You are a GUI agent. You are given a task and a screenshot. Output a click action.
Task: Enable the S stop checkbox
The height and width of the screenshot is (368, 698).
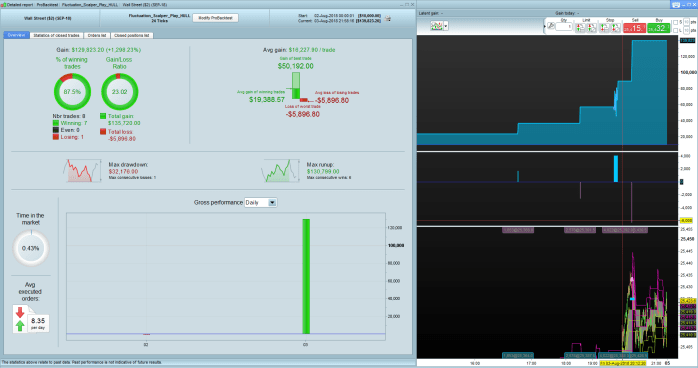pyautogui.click(x=676, y=22)
